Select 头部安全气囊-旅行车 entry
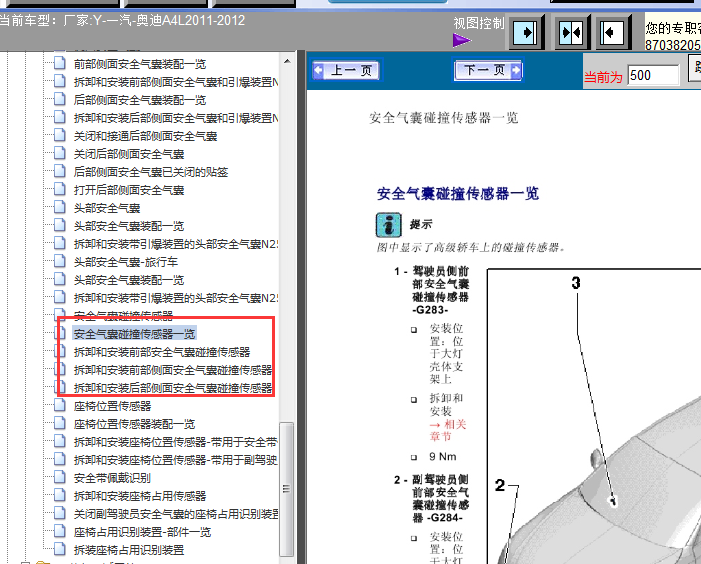 pyautogui.click(x=126, y=262)
